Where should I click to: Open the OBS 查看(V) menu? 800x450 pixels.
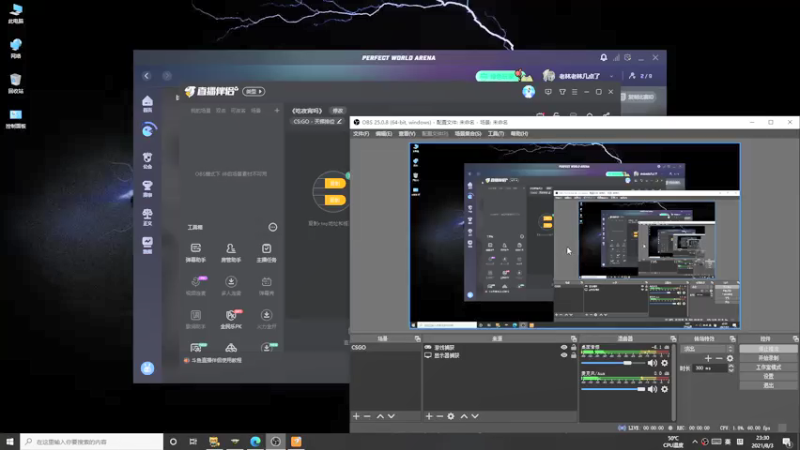(407, 134)
